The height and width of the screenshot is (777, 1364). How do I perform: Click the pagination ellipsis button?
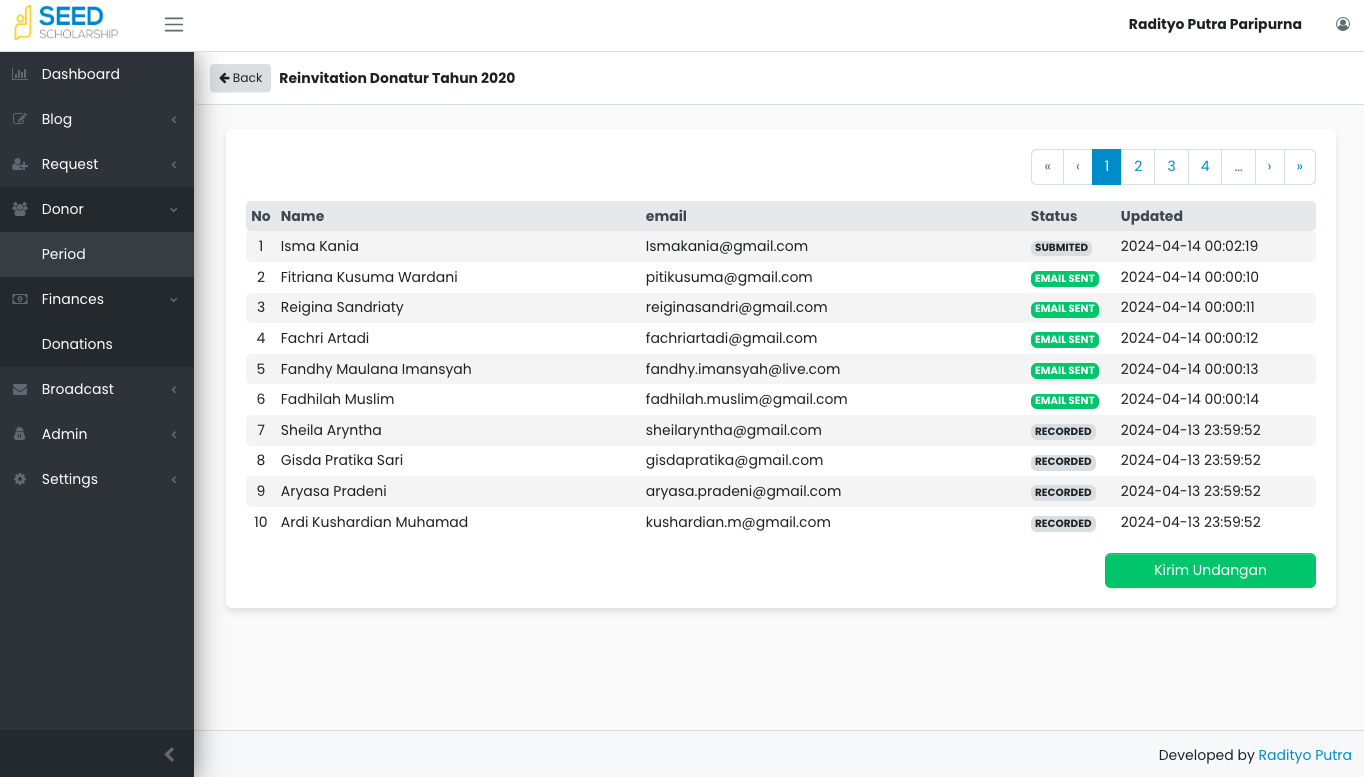[1238, 167]
